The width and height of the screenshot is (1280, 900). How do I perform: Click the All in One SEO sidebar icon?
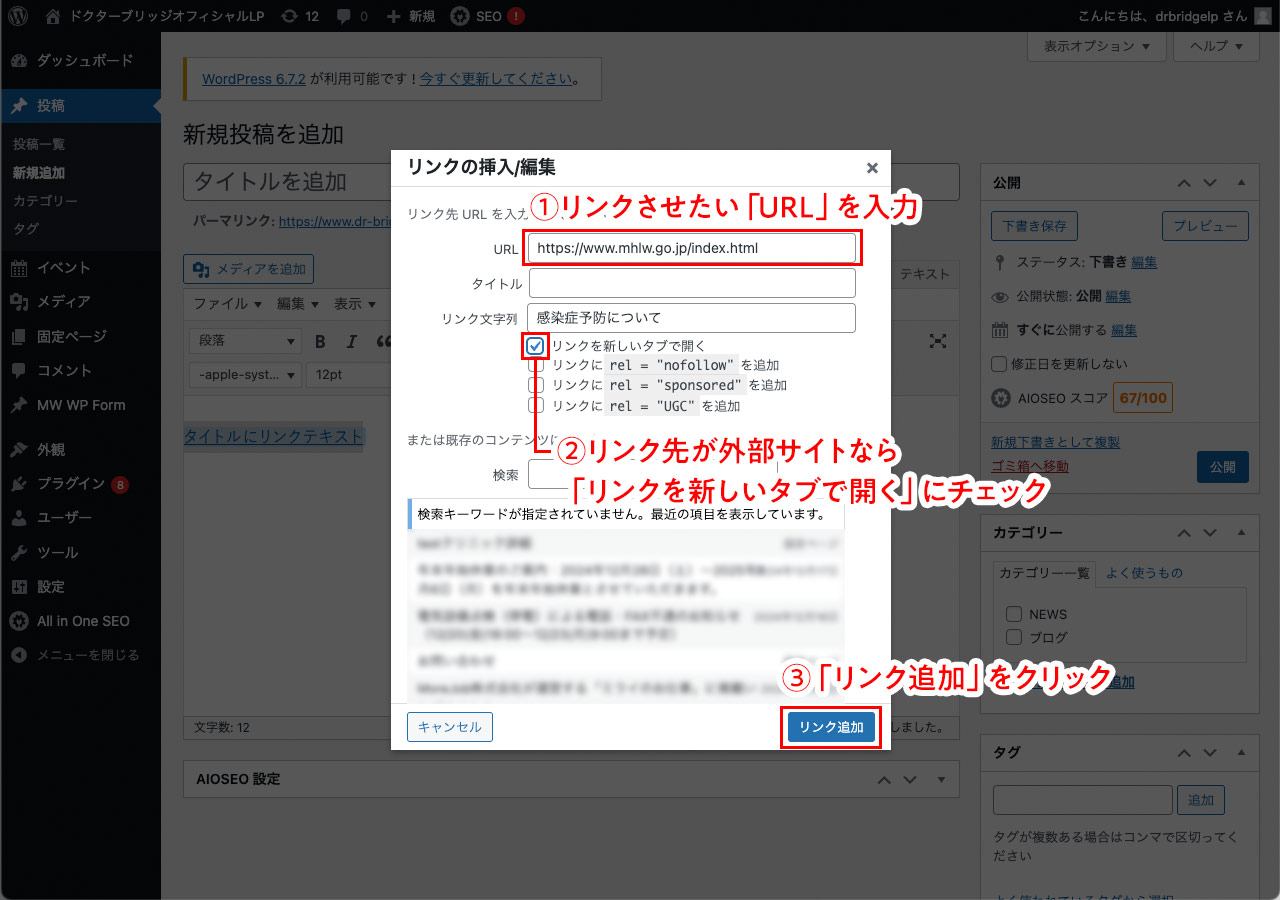[x=19, y=621]
